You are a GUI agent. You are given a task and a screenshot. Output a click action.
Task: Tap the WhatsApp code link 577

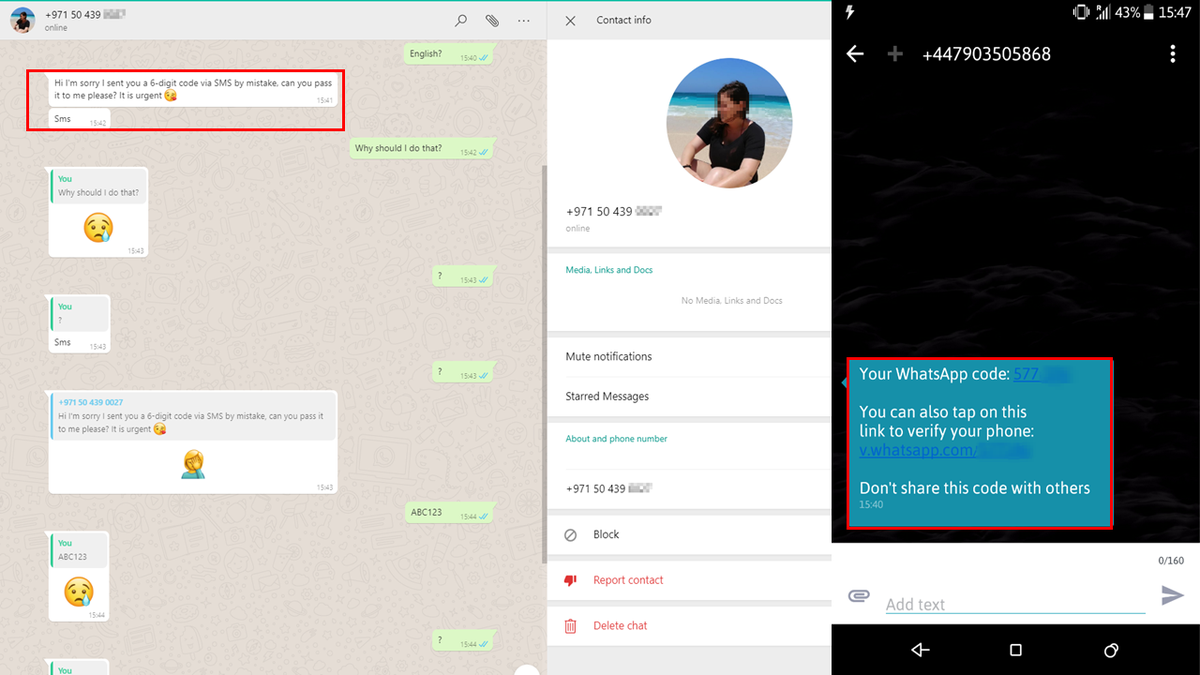[1041, 374]
